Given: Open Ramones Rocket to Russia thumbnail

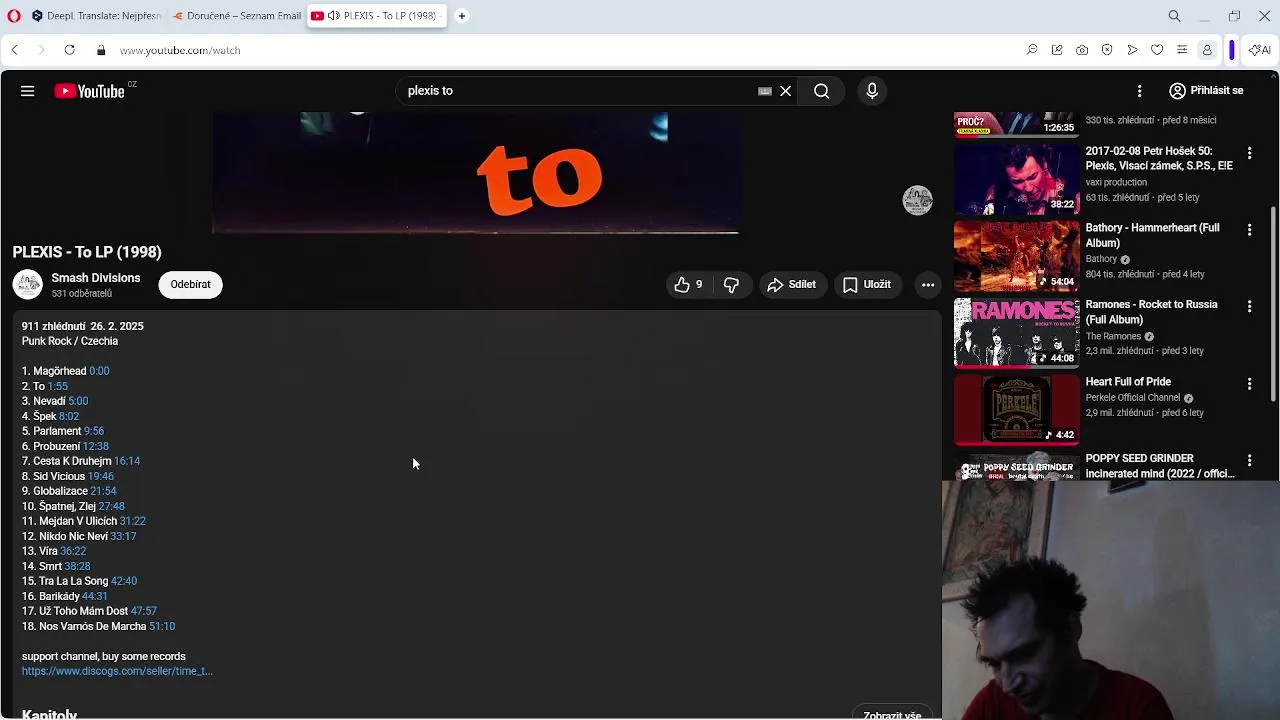Looking at the screenshot, I should [1017, 334].
